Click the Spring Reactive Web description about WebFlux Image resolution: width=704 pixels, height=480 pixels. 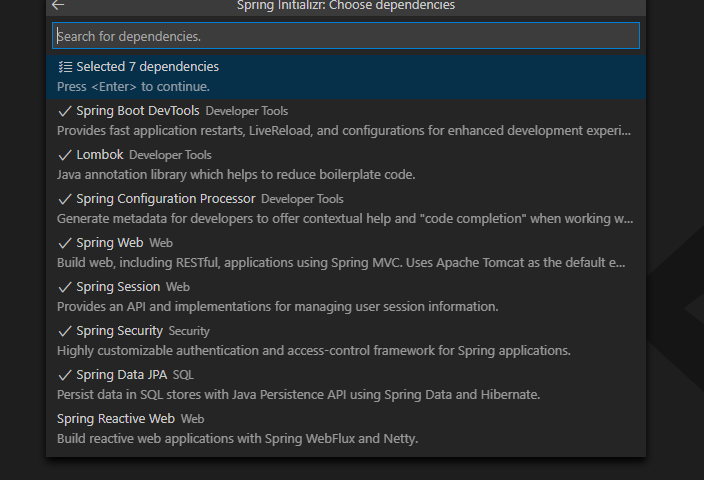point(238,439)
